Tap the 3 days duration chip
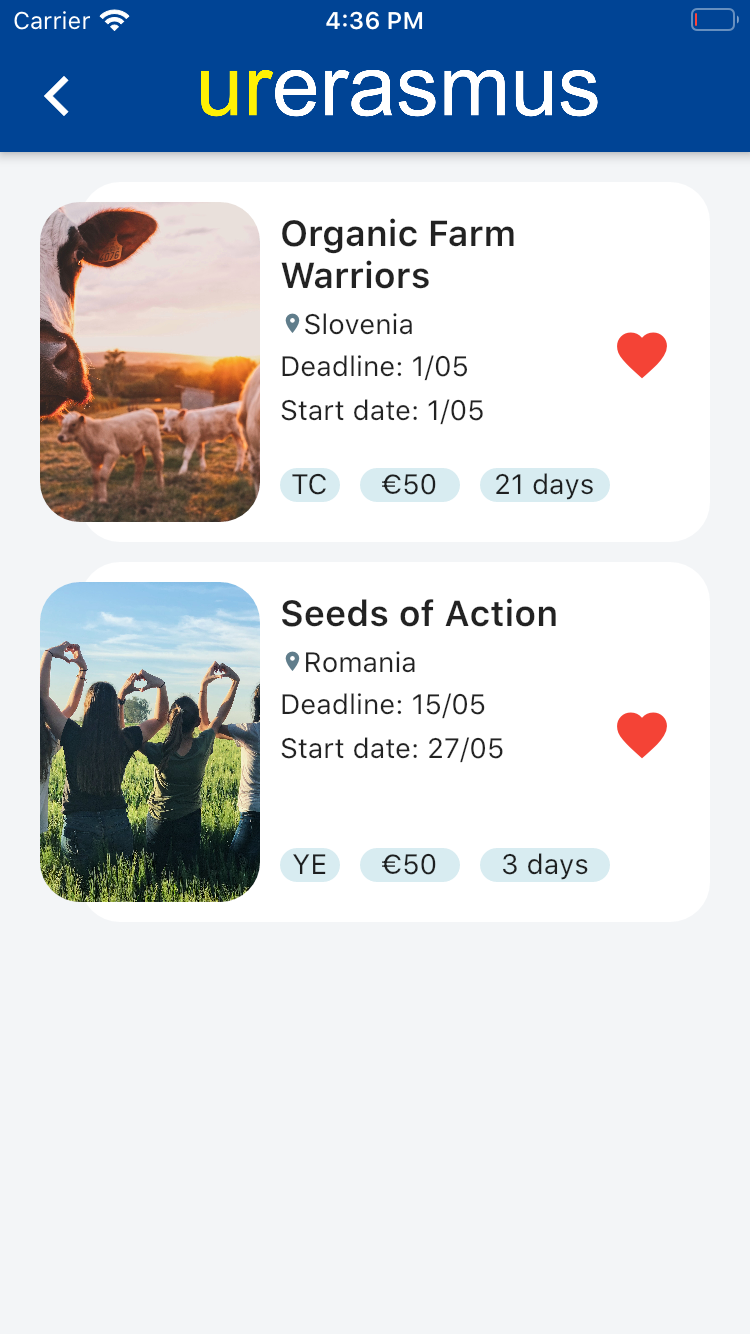 click(545, 865)
